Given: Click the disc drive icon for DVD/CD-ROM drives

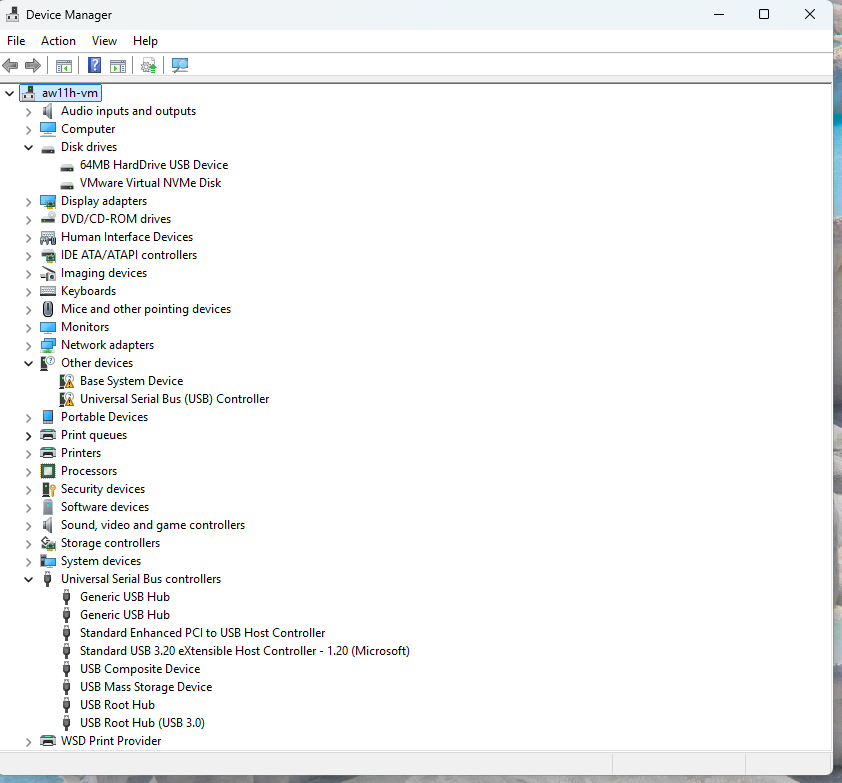Looking at the screenshot, I should [48, 219].
